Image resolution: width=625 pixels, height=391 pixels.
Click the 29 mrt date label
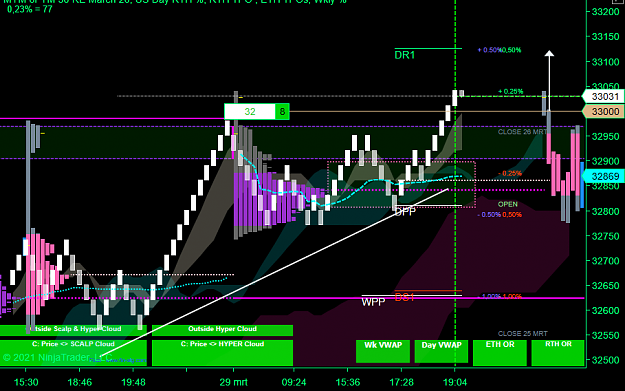234,383
